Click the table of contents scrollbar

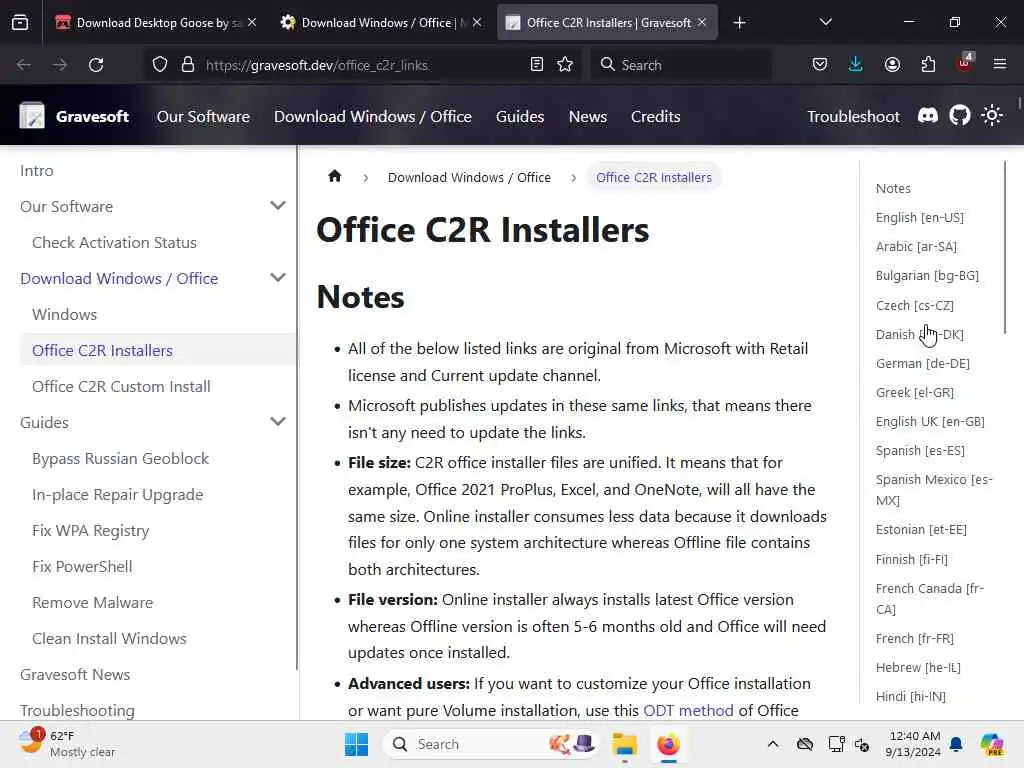coord(1004,247)
